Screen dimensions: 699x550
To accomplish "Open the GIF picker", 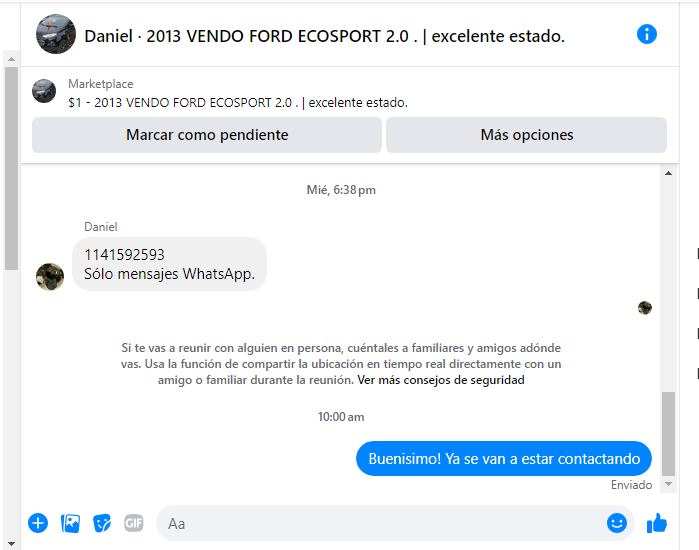I will click(x=134, y=523).
